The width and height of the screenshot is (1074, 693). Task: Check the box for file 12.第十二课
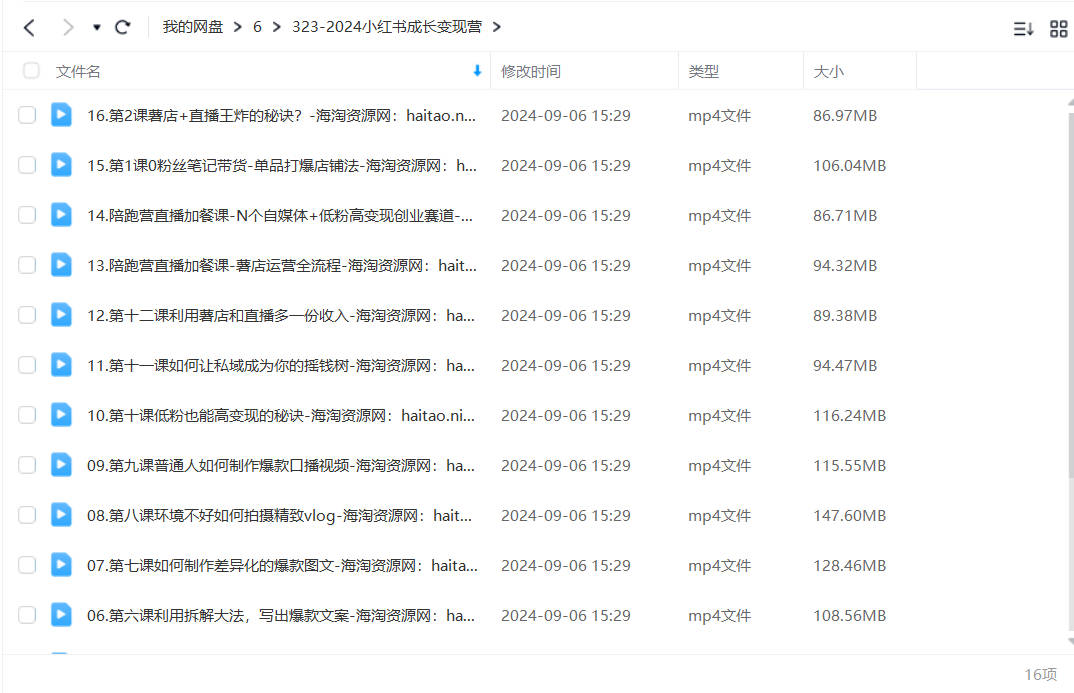(27, 315)
